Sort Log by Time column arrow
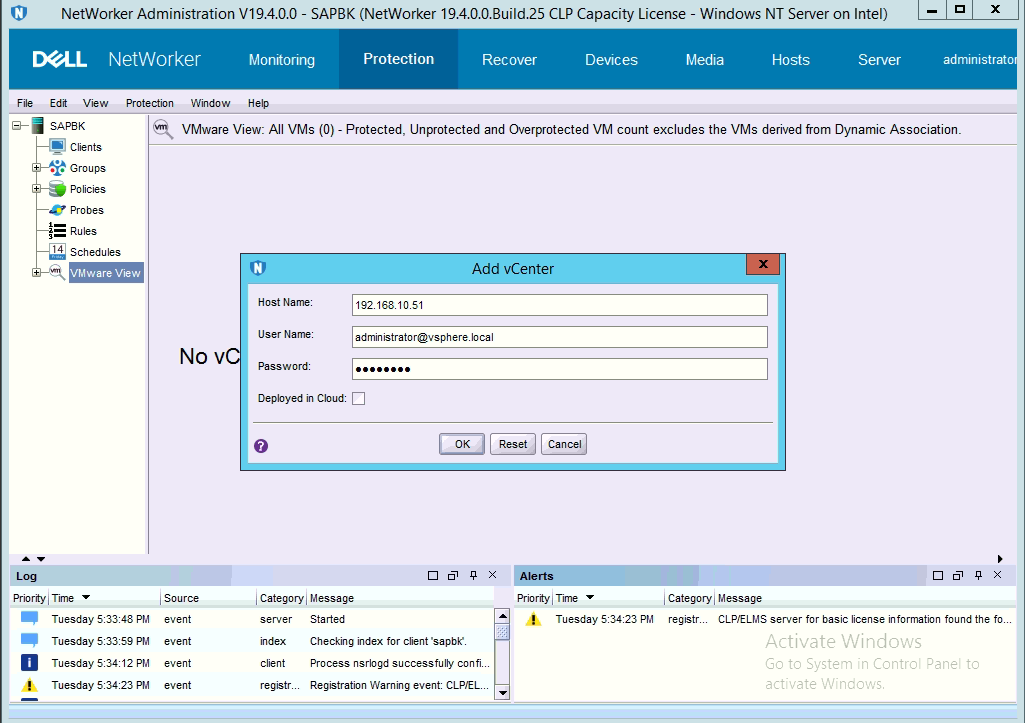 pyautogui.click(x=86, y=598)
